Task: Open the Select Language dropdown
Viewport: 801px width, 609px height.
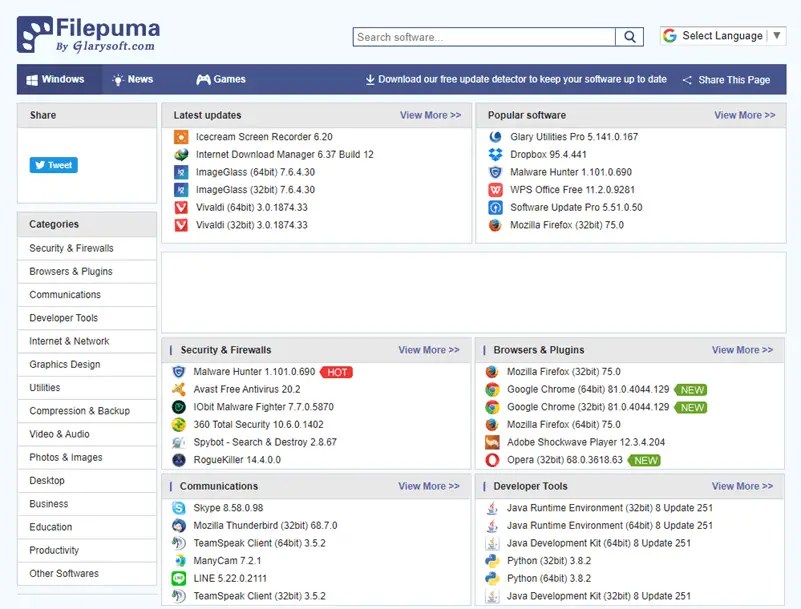Action: coord(722,36)
